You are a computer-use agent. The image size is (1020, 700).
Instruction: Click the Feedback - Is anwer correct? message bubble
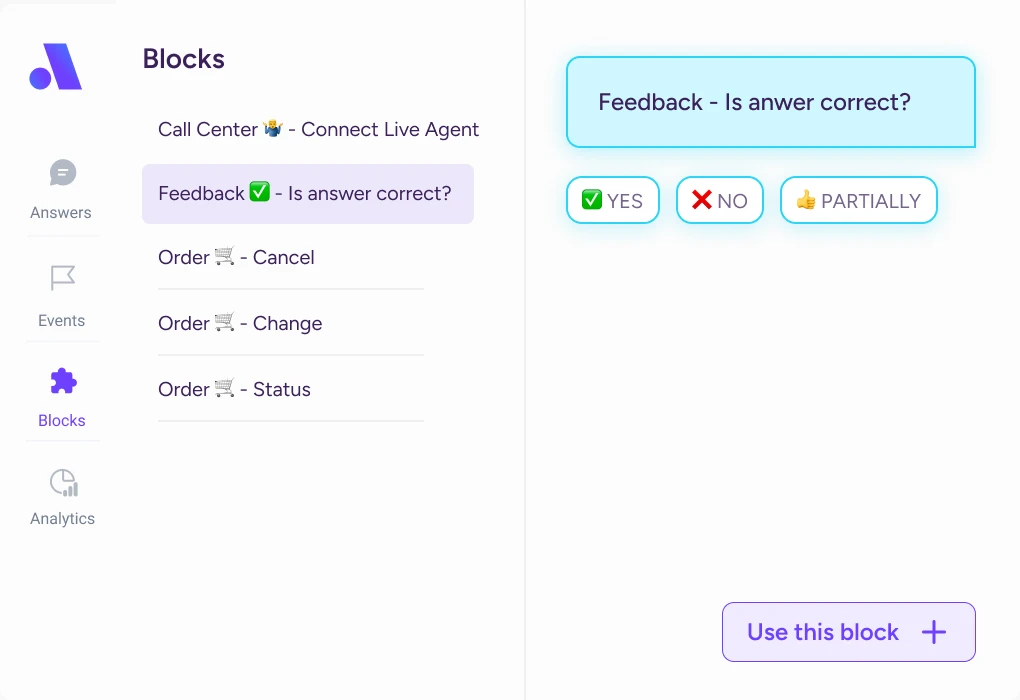click(771, 102)
